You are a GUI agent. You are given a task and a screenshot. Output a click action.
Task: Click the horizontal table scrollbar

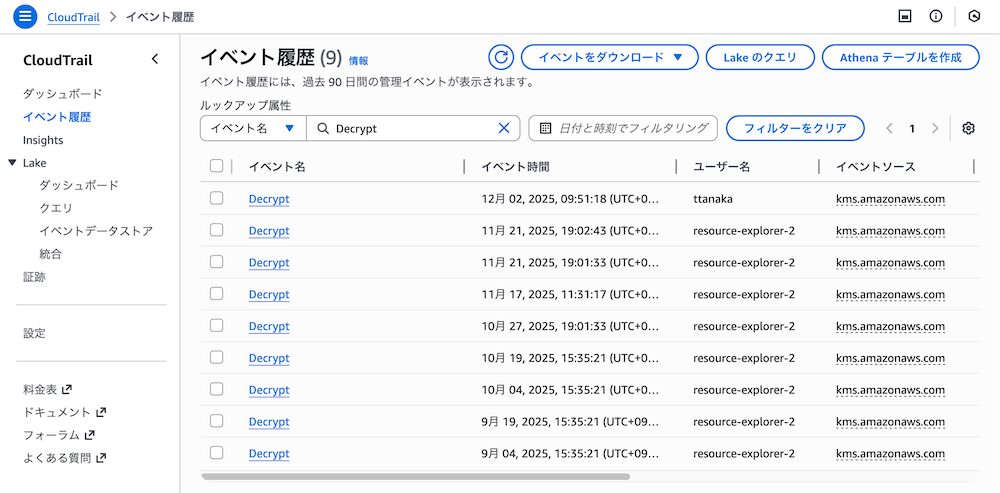pyautogui.click(x=415, y=476)
